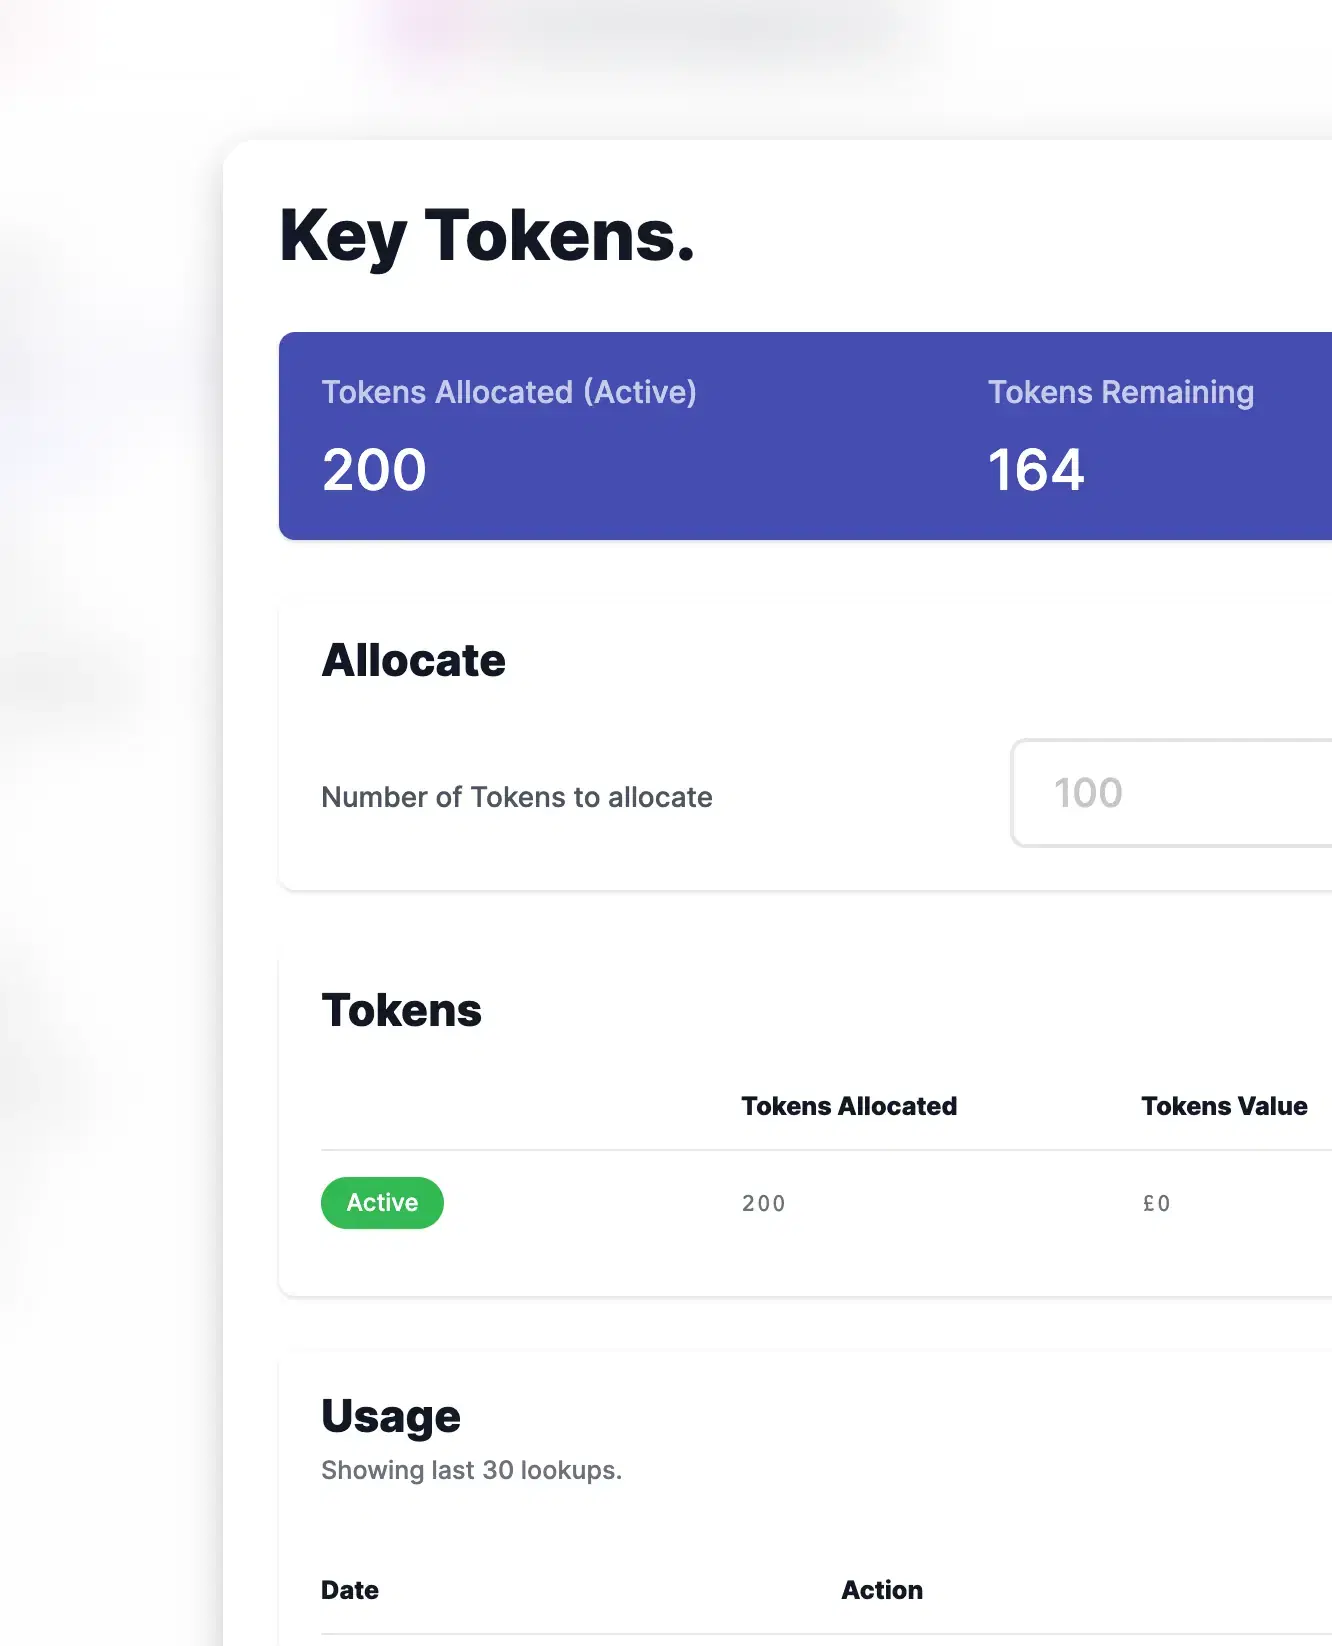The height and width of the screenshot is (1646, 1332).
Task: Click the Action column header in Usage
Action: pyautogui.click(x=882, y=1590)
